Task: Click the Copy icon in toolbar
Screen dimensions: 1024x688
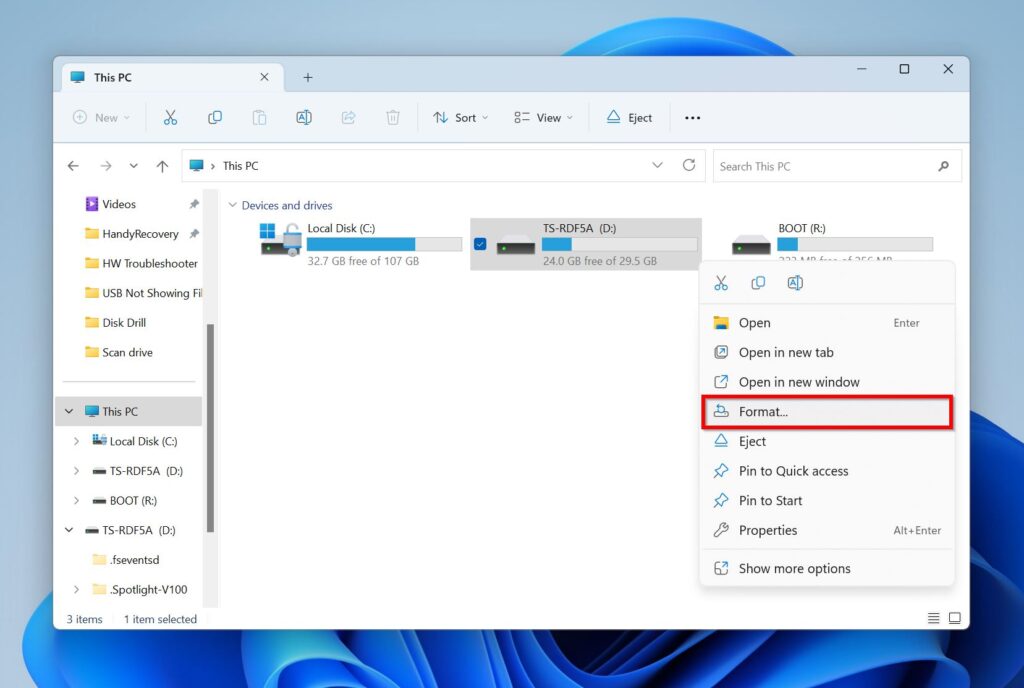Action: pos(215,118)
